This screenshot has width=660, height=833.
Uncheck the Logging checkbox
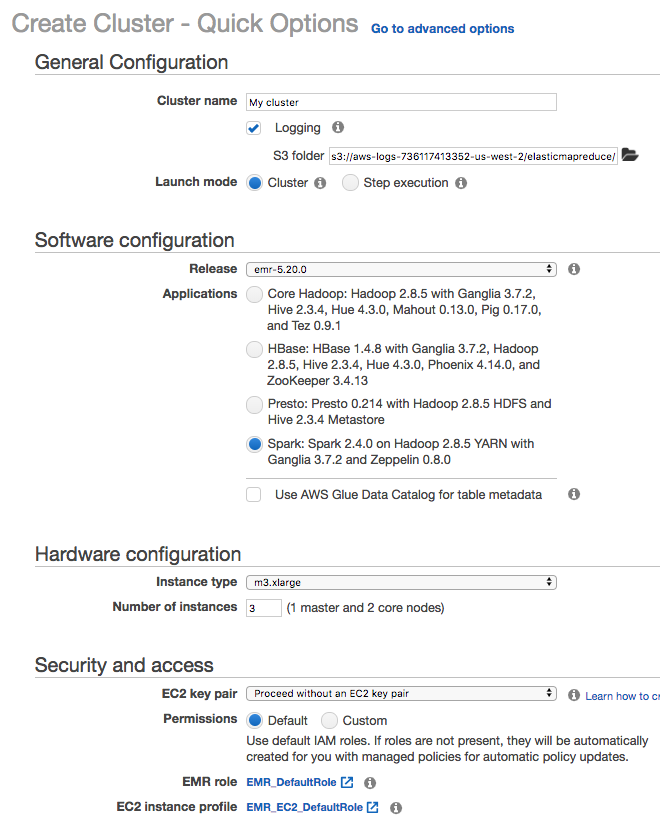point(254,128)
